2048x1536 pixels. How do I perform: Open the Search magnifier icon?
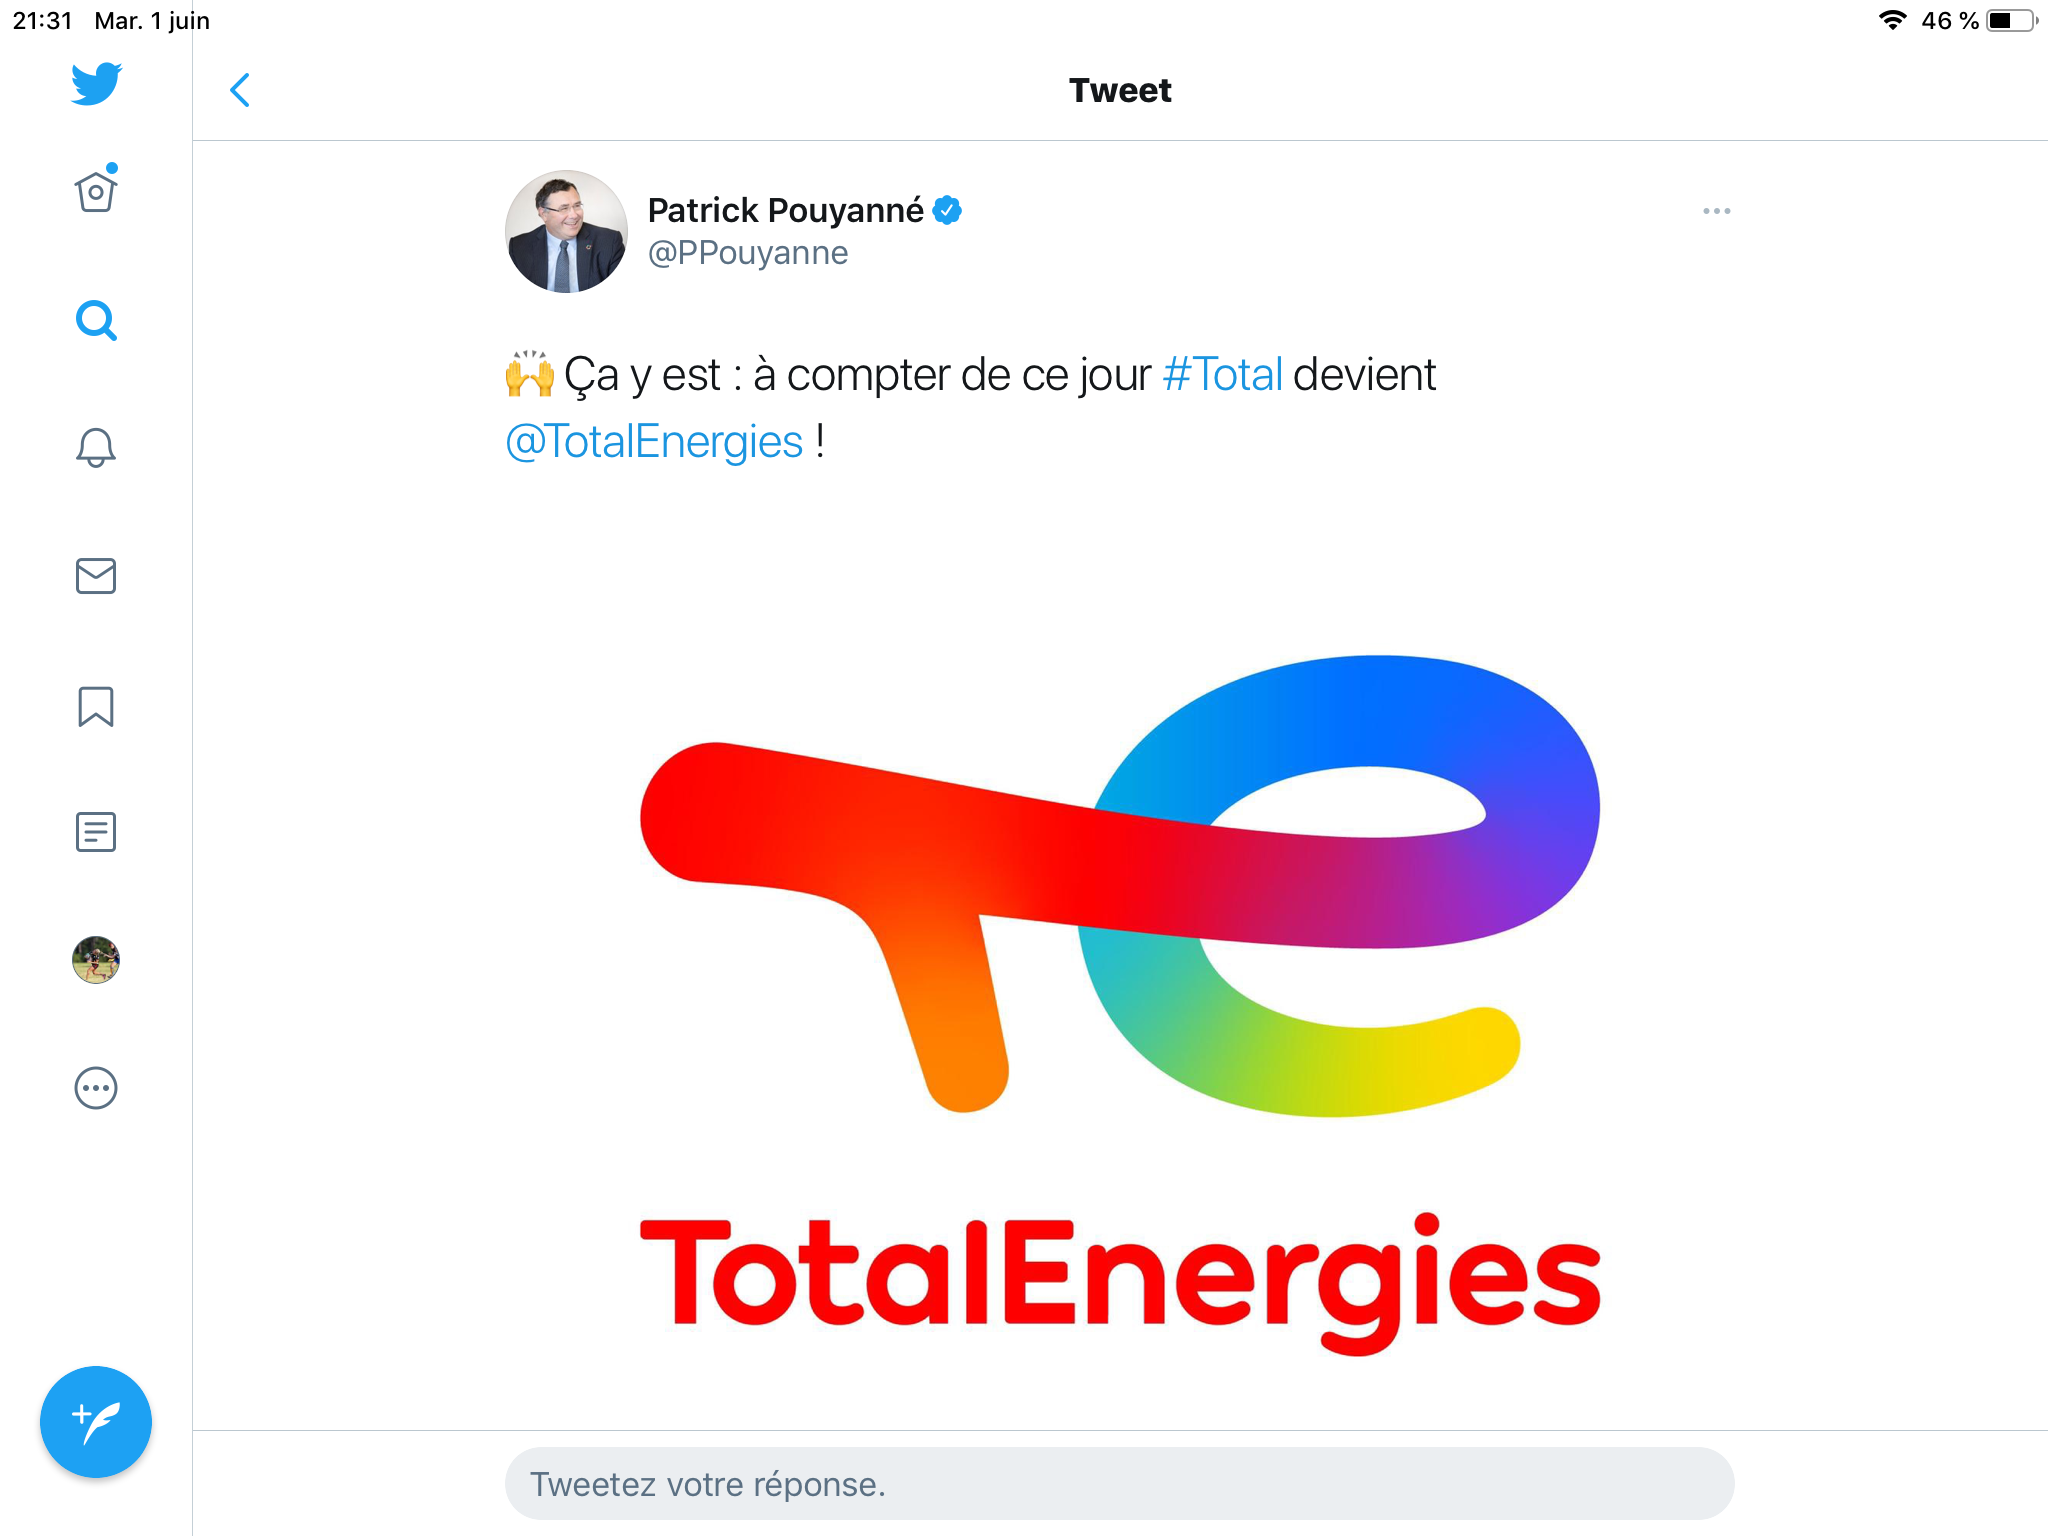pyautogui.click(x=96, y=321)
